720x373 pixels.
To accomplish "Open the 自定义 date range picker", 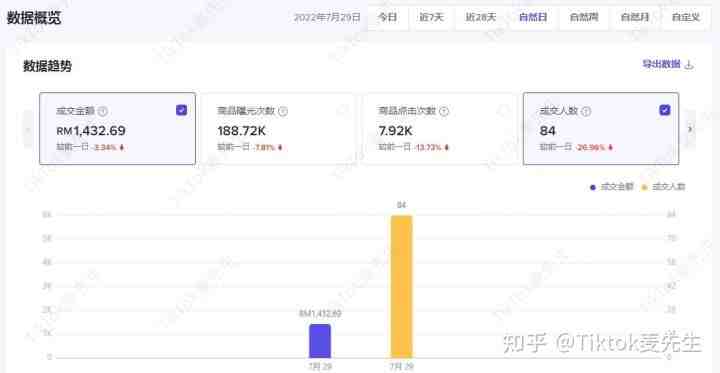I will (x=685, y=18).
